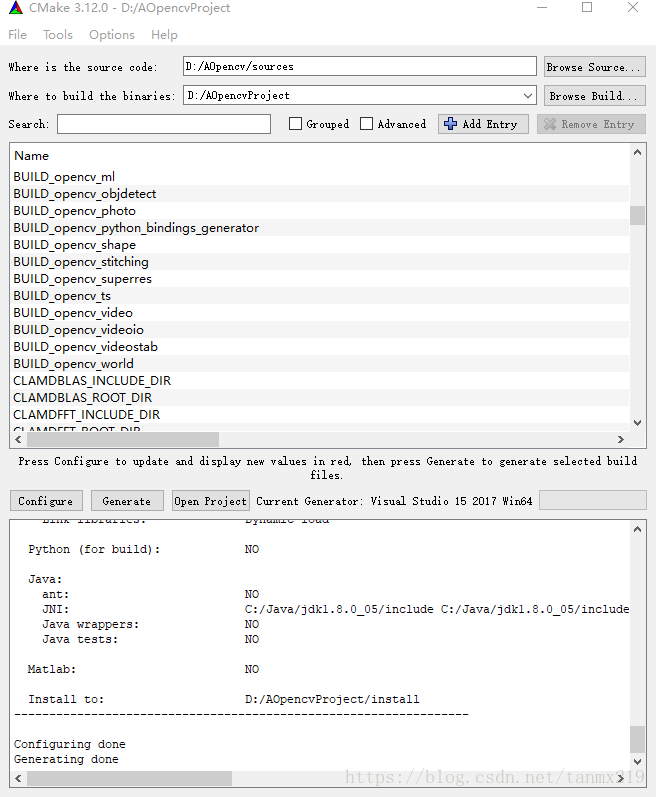Click the plus icon on Add Entry

450,124
